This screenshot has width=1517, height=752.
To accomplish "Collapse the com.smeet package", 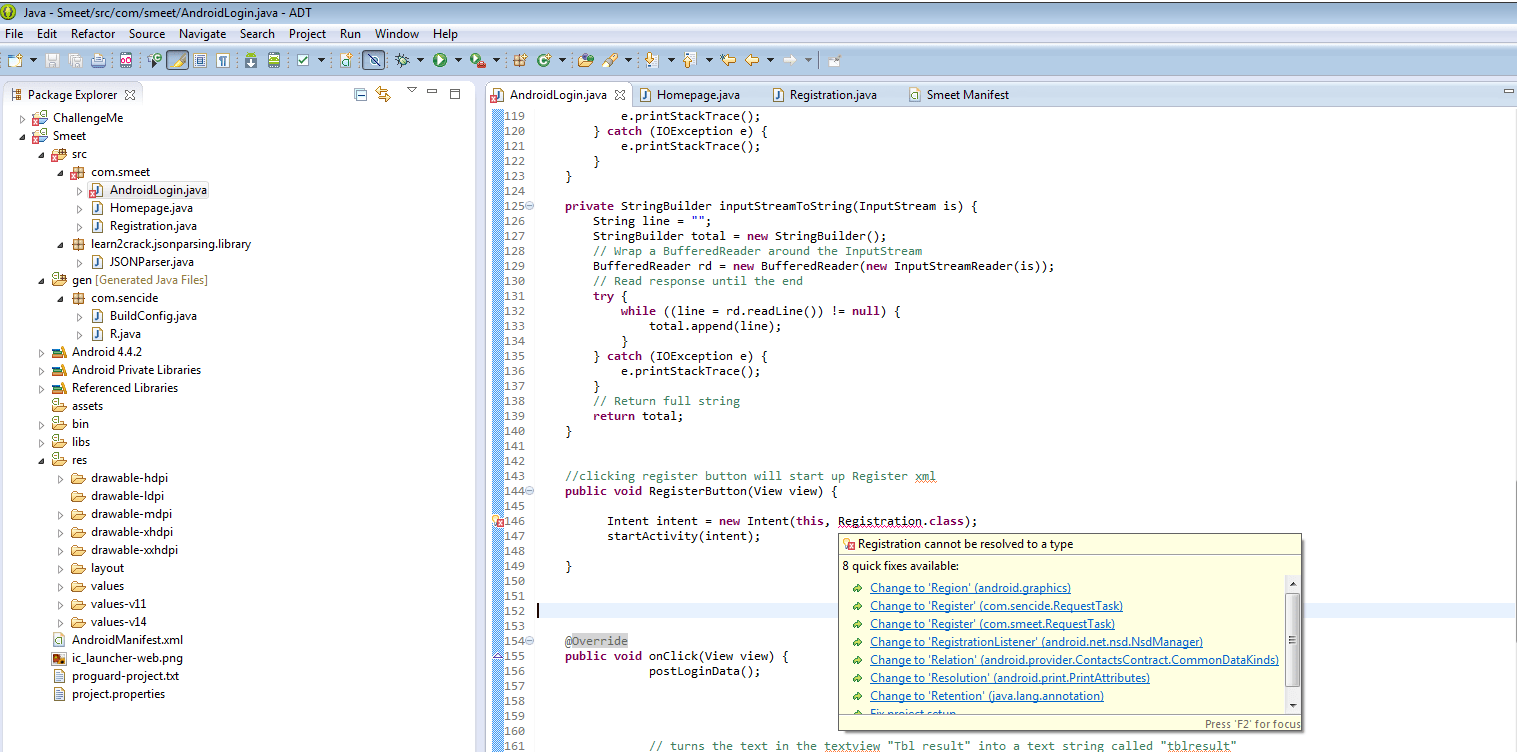I will pos(60,172).
